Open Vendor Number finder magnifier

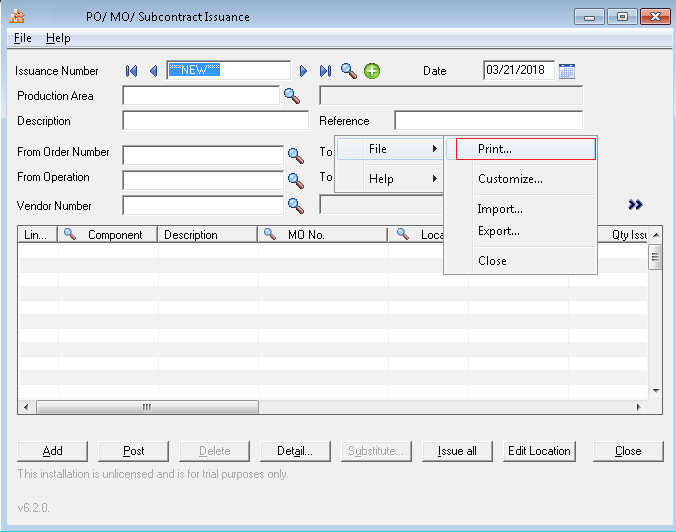point(295,205)
